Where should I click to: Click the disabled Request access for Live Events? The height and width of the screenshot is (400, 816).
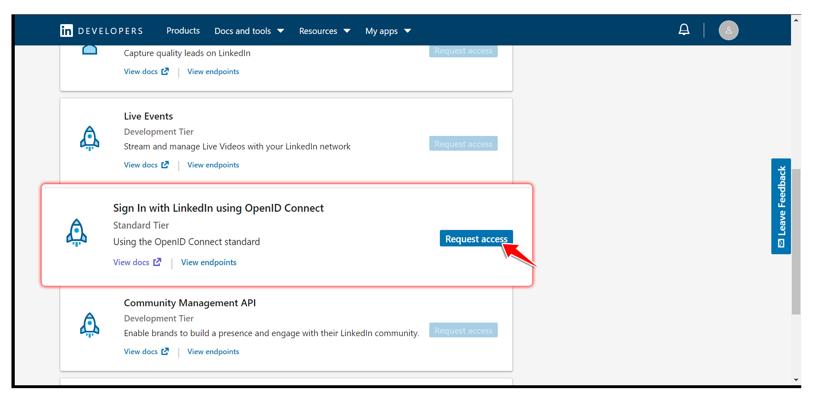tap(463, 144)
